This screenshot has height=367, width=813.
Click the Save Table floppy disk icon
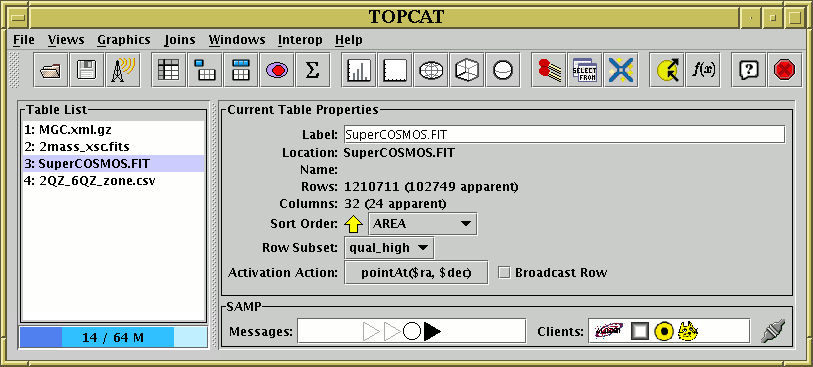[x=87, y=70]
